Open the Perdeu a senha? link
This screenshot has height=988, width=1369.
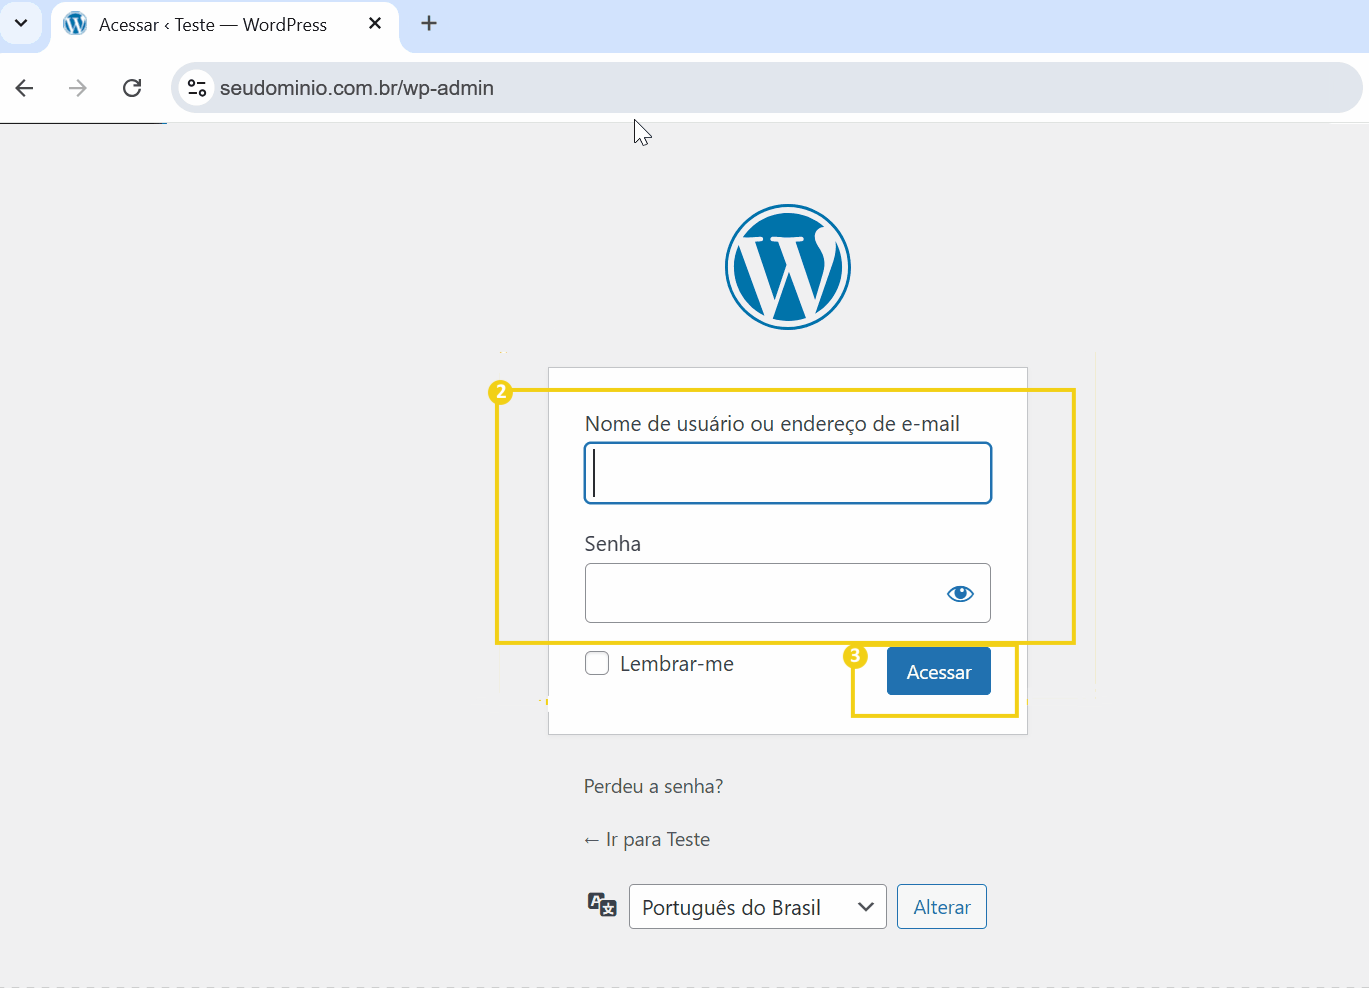(653, 786)
